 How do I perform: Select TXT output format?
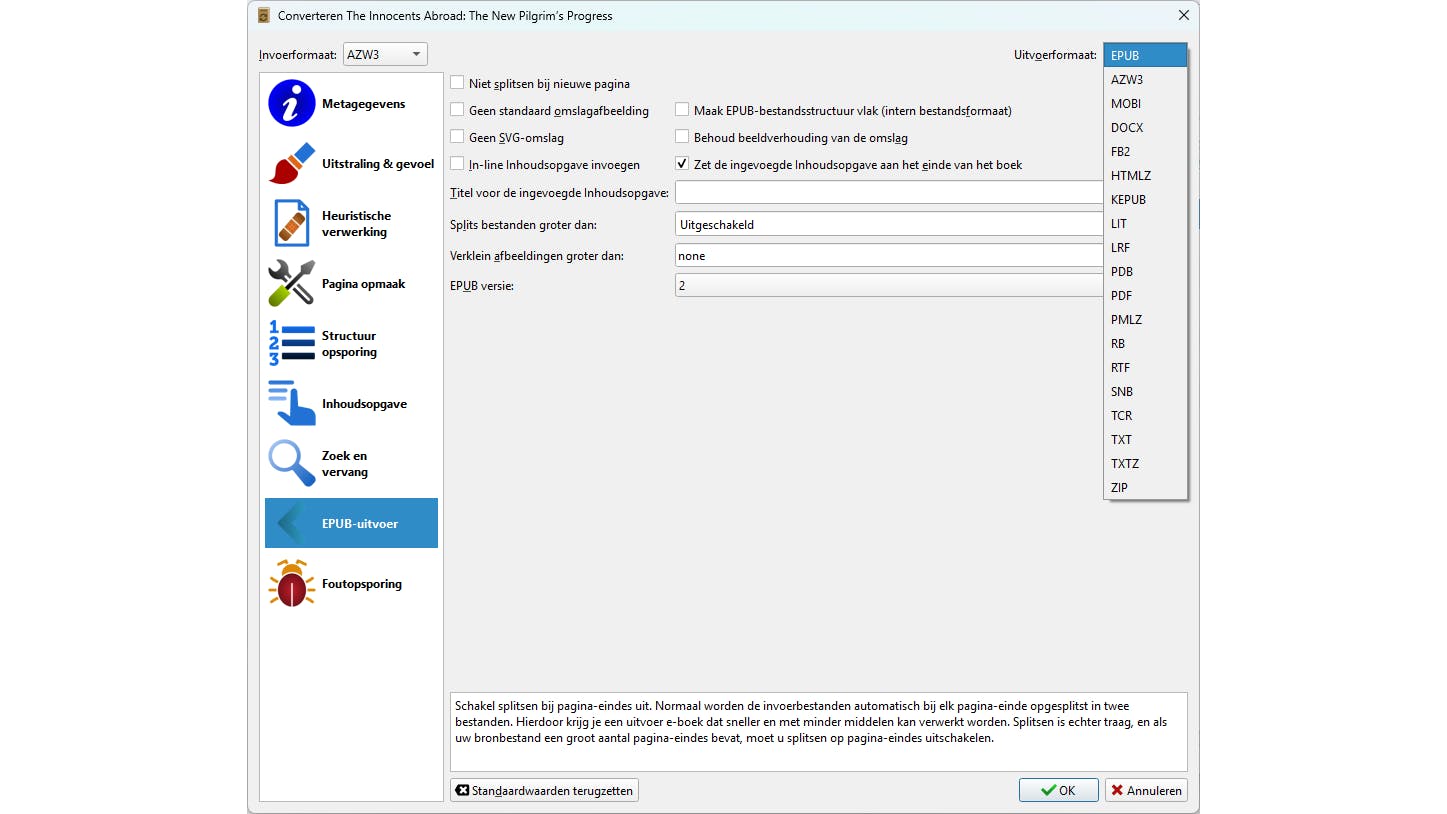click(x=1145, y=440)
